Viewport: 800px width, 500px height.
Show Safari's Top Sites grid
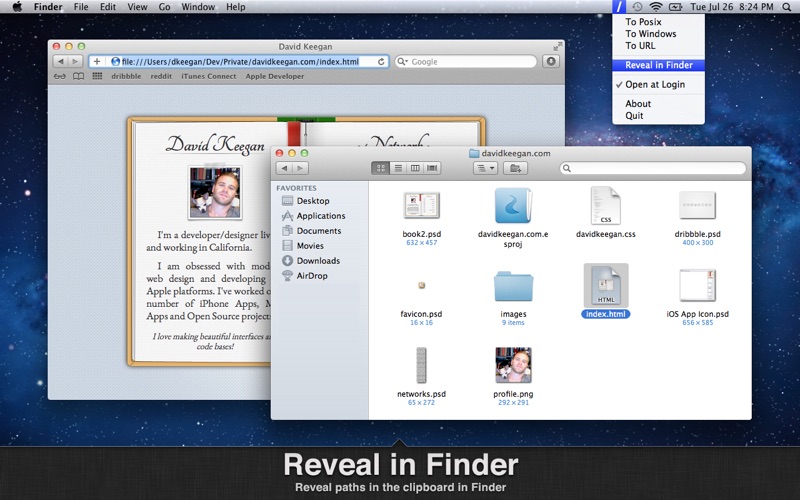[x=97, y=76]
